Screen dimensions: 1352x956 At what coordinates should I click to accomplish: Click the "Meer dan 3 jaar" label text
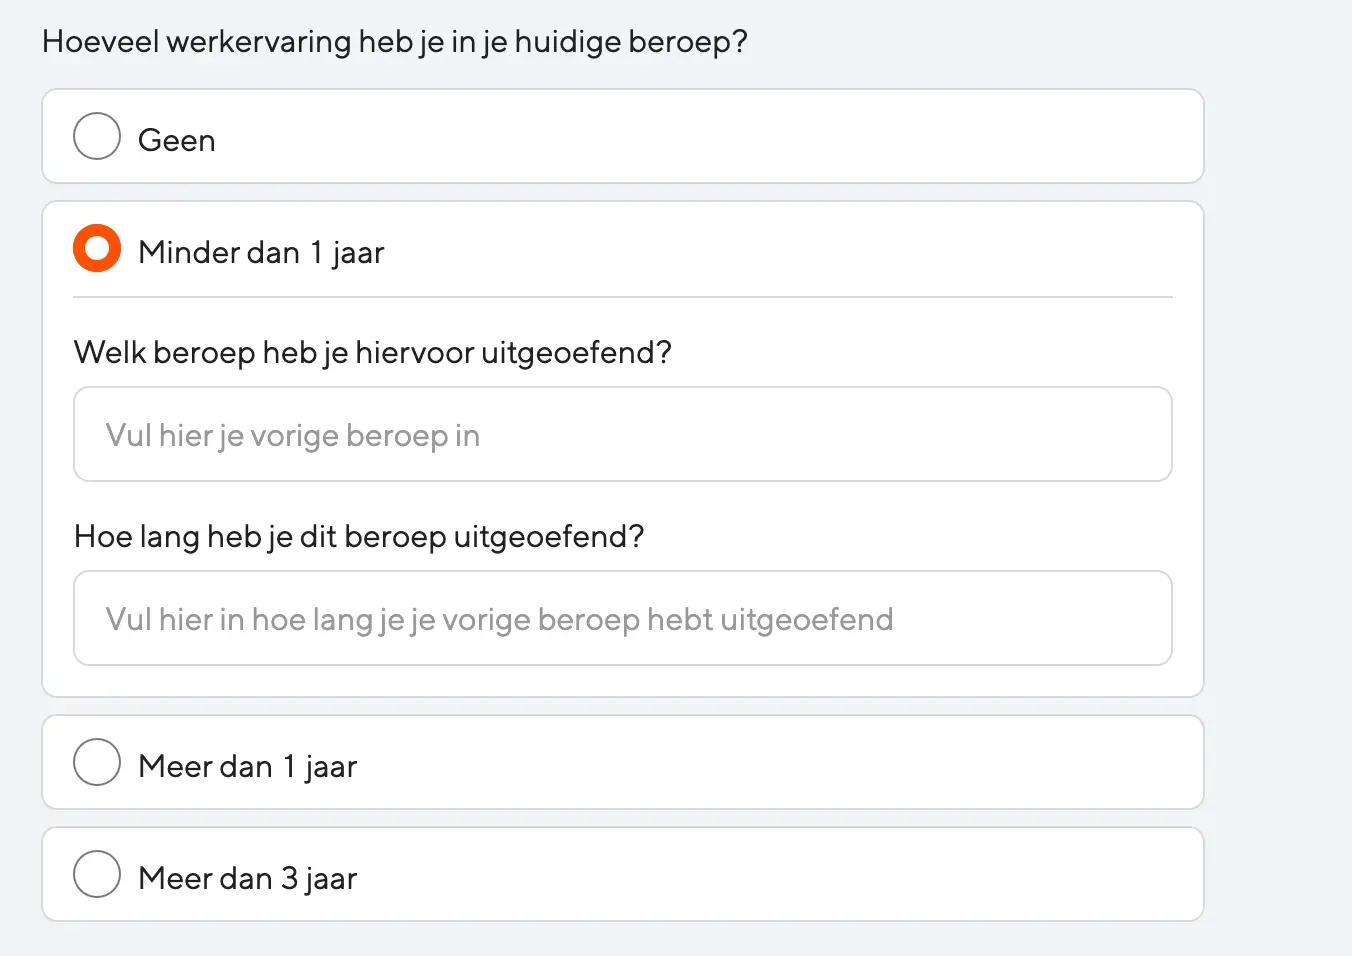point(247,878)
